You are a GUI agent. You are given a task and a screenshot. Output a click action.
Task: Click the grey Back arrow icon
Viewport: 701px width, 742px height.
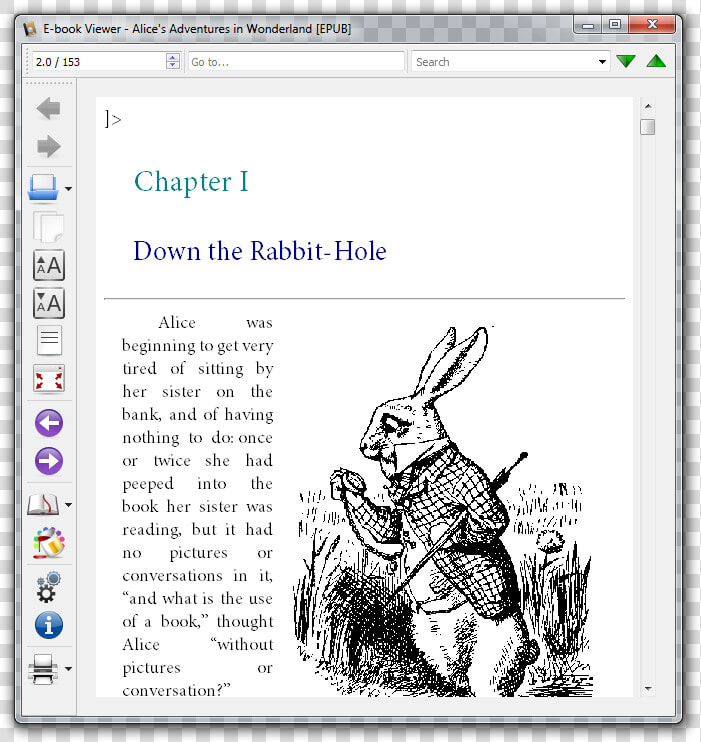(x=48, y=108)
